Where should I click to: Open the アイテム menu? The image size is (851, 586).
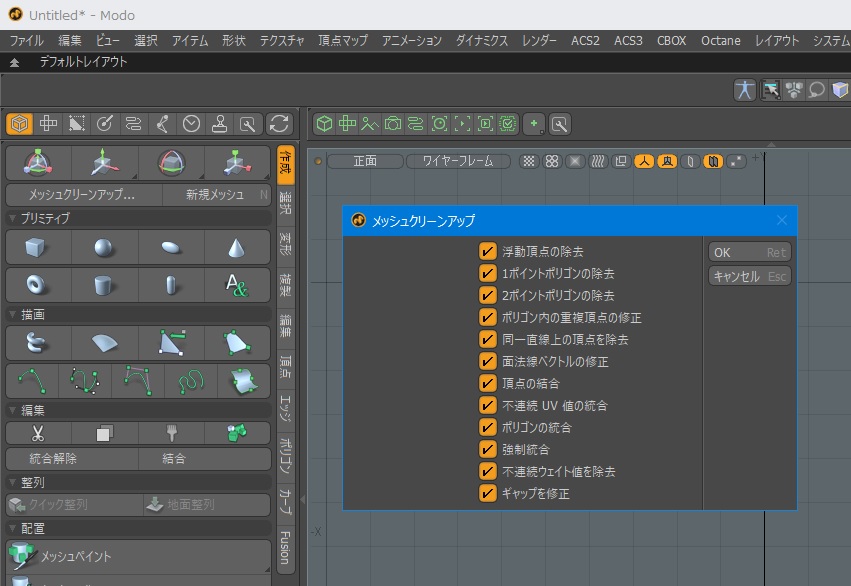(x=190, y=41)
